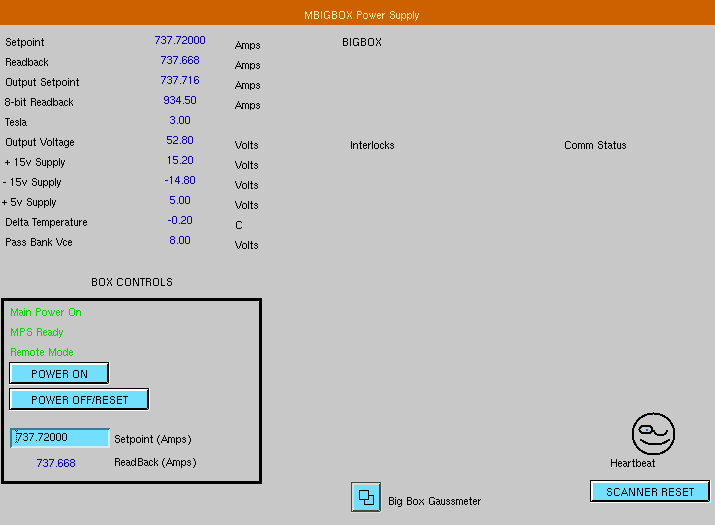Click the Interlocks heading
The height and width of the screenshot is (525, 715).
click(x=372, y=146)
